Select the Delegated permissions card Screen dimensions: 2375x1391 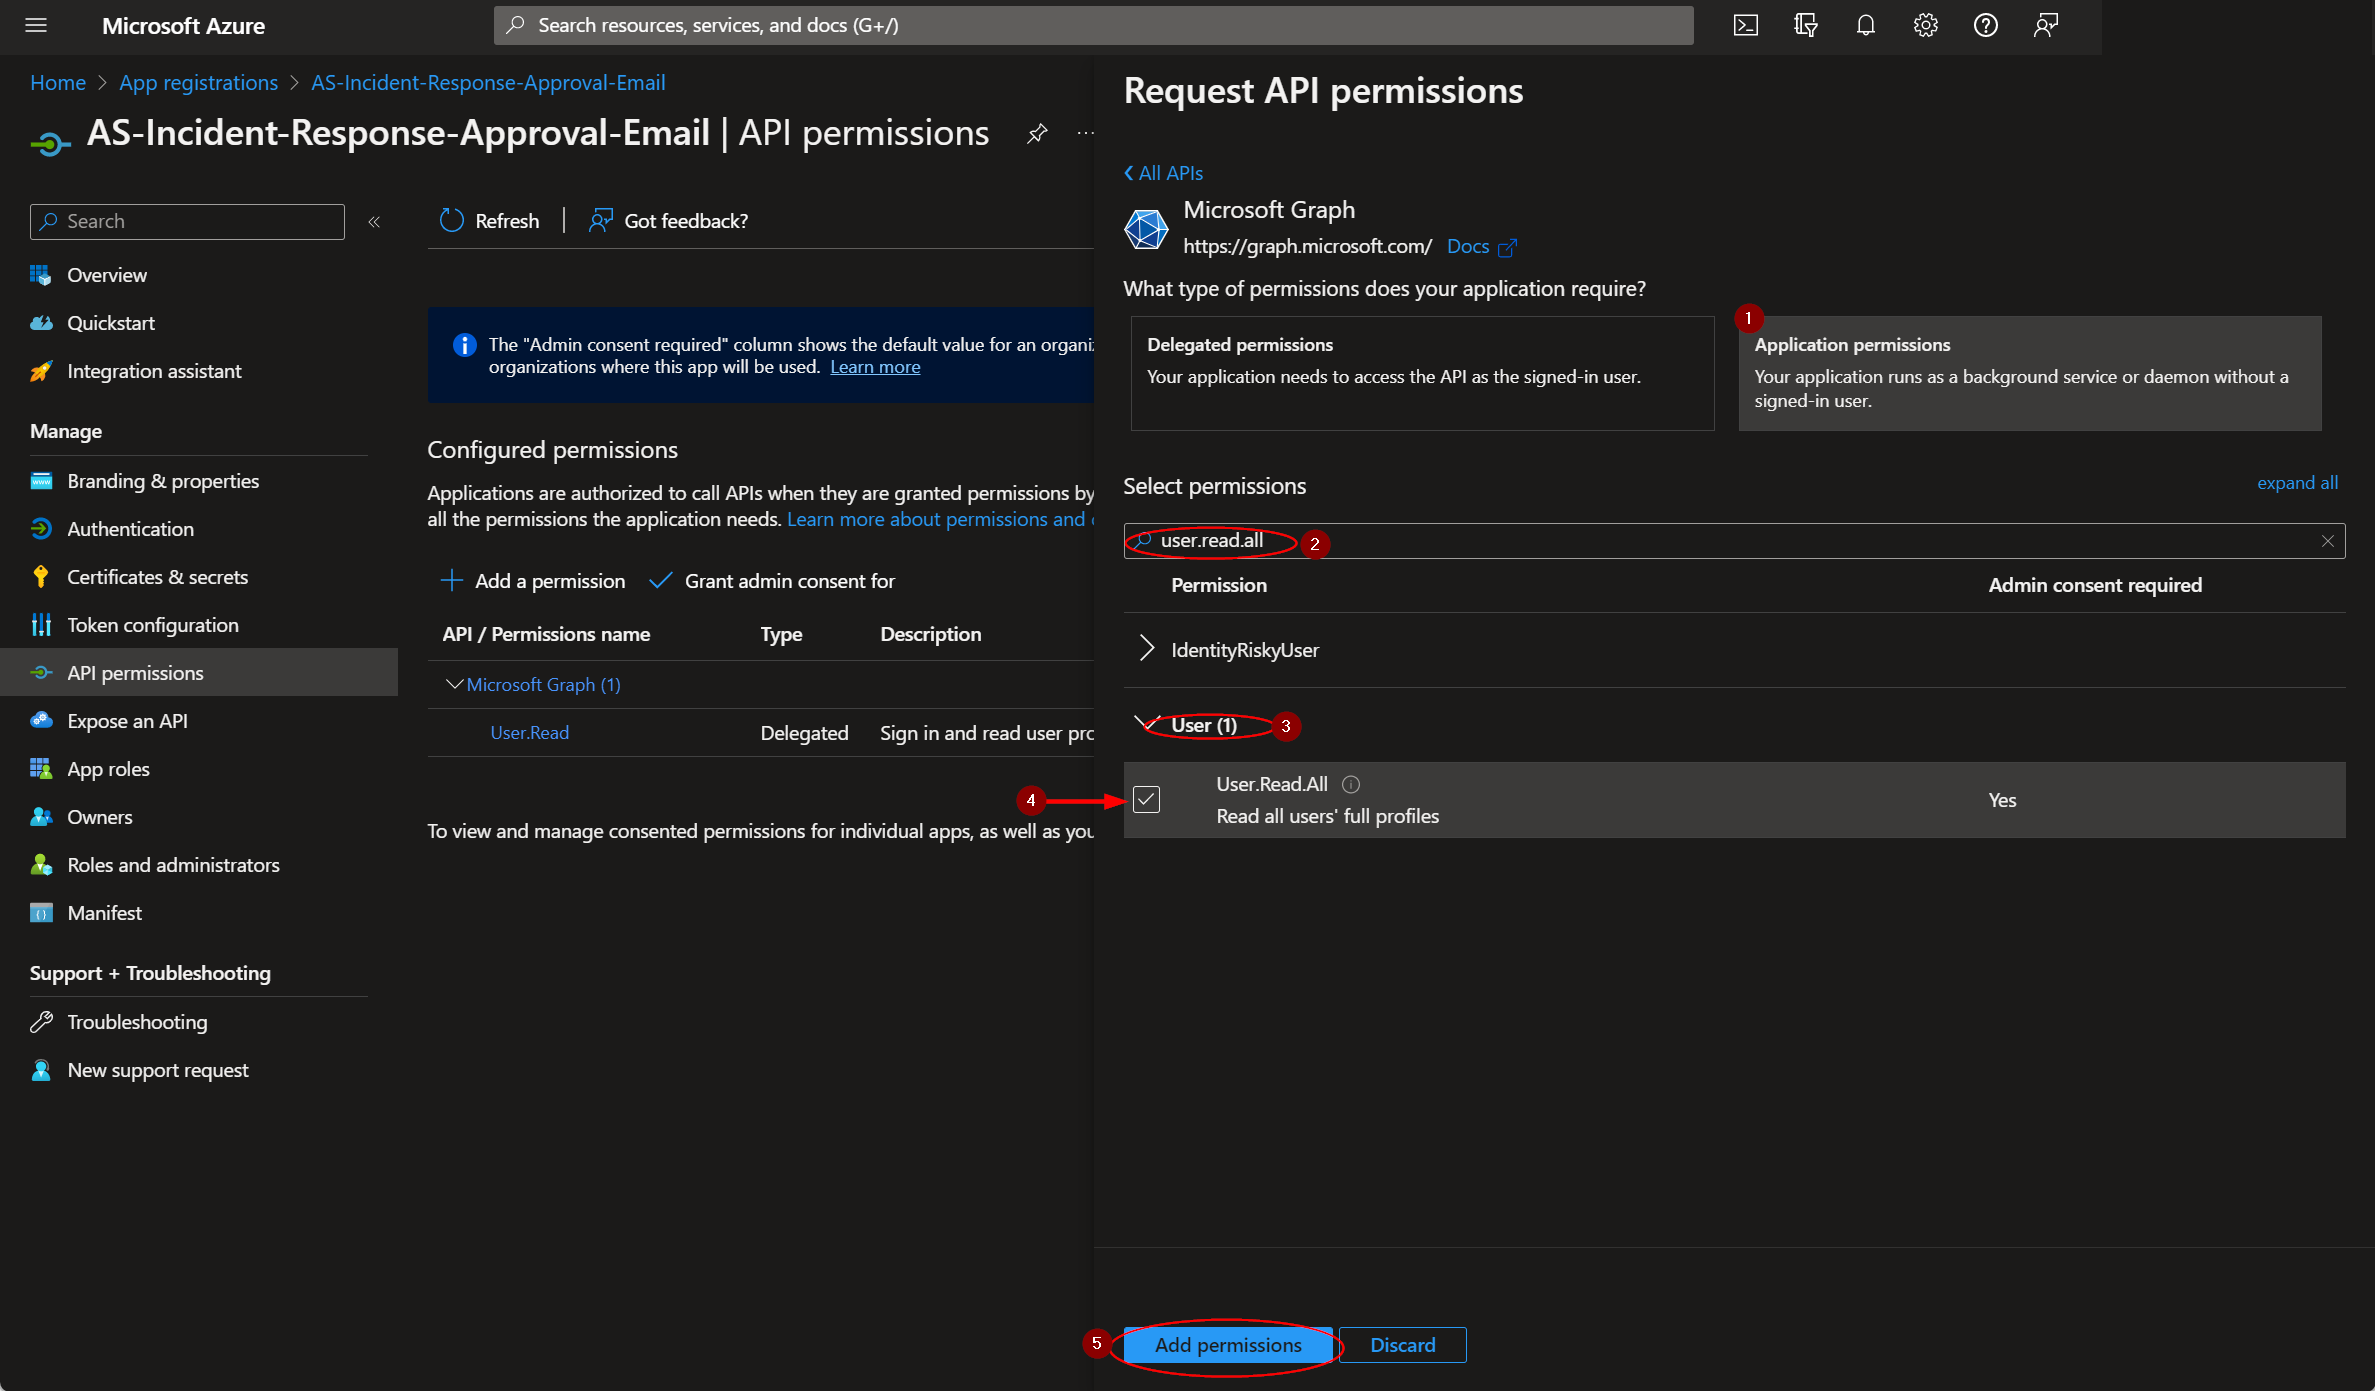(1422, 373)
